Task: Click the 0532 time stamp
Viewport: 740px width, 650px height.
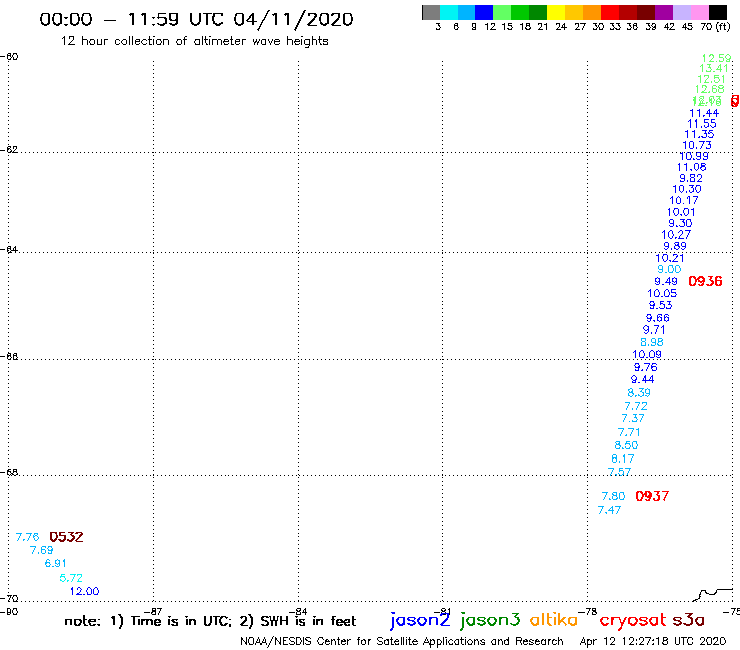Action: [66, 537]
